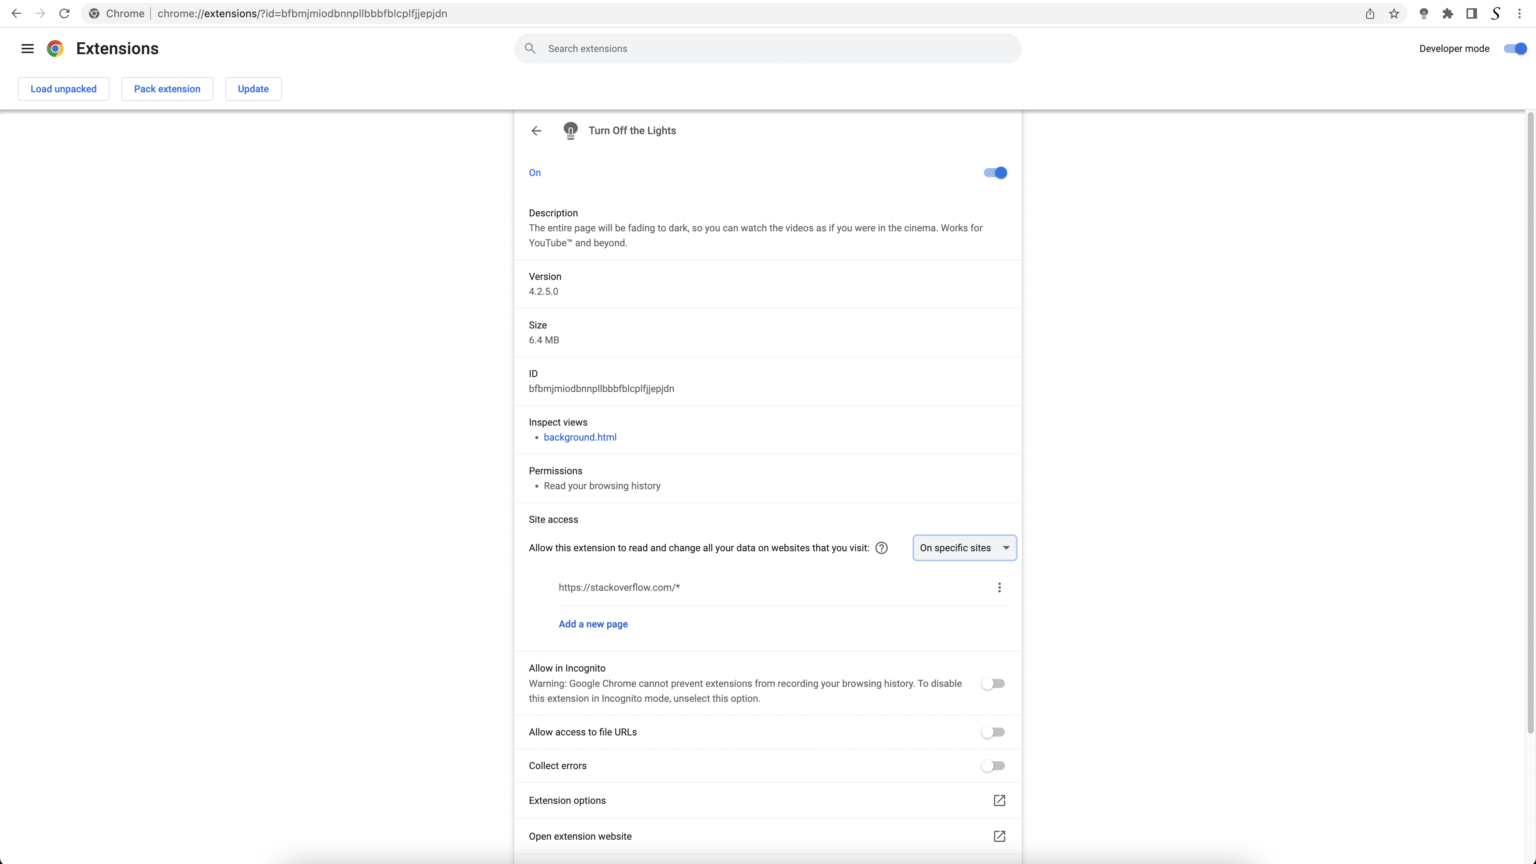Open the Extension options external link icon
1536x864 pixels.
[x=999, y=800]
